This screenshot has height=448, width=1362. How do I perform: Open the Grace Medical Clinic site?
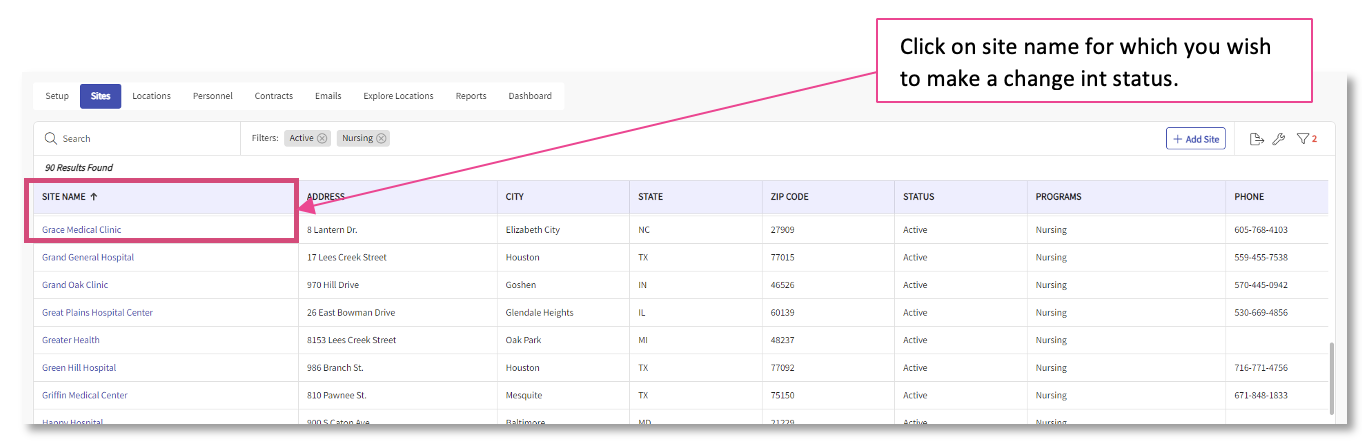81,230
